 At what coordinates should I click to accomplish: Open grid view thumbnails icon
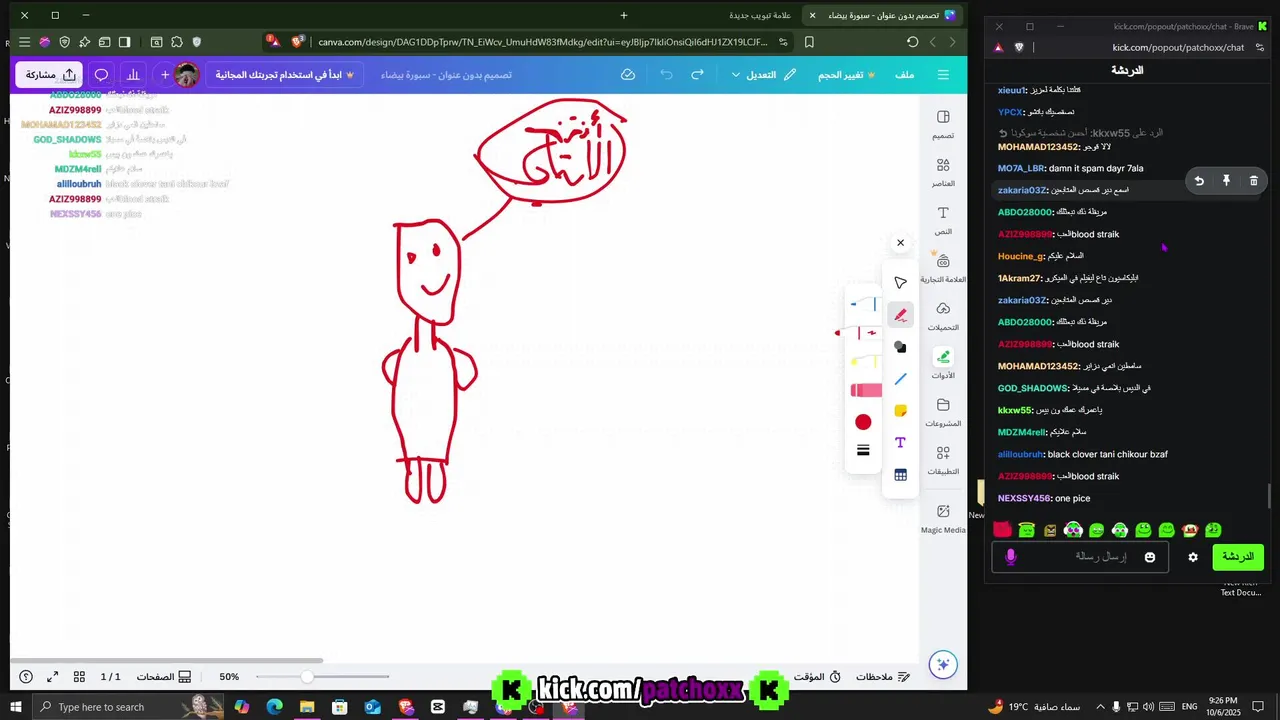click(x=79, y=677)
